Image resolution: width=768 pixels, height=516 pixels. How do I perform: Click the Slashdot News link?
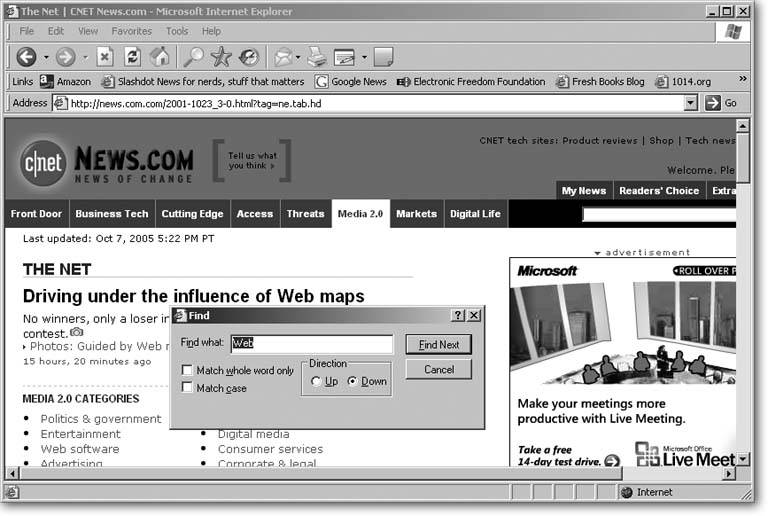pos(203,81)
